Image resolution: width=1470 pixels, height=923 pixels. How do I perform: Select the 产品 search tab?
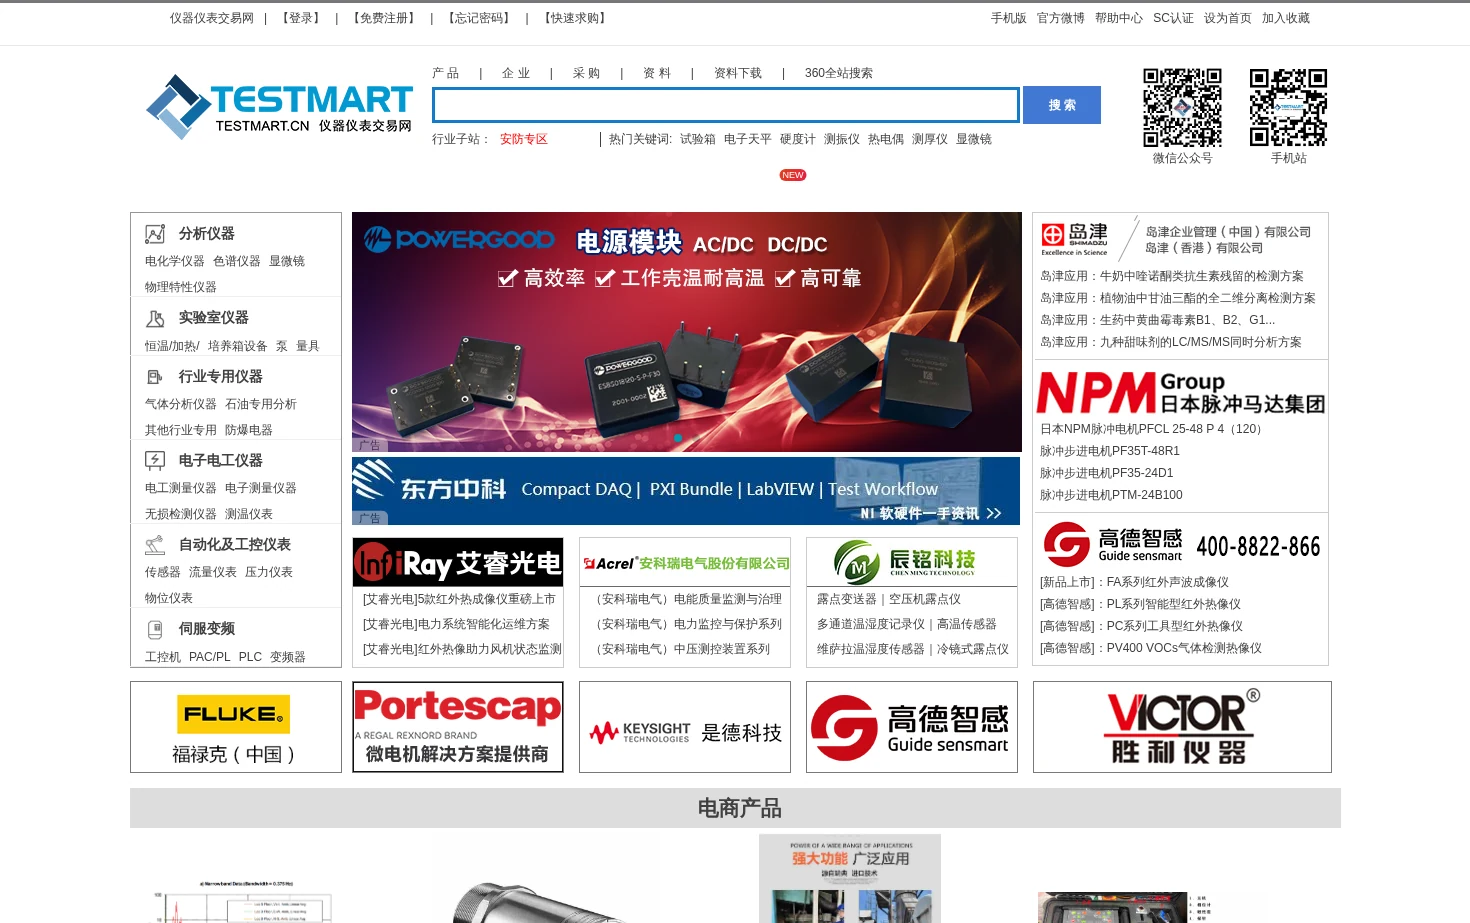tap(446, 73)
